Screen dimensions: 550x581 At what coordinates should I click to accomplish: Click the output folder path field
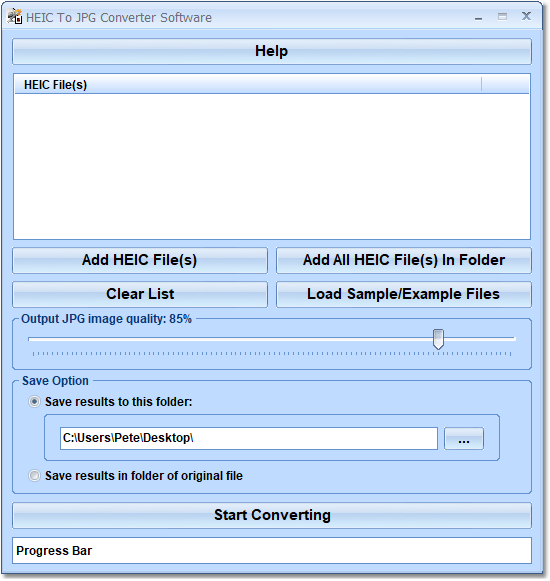click(249, 438)
